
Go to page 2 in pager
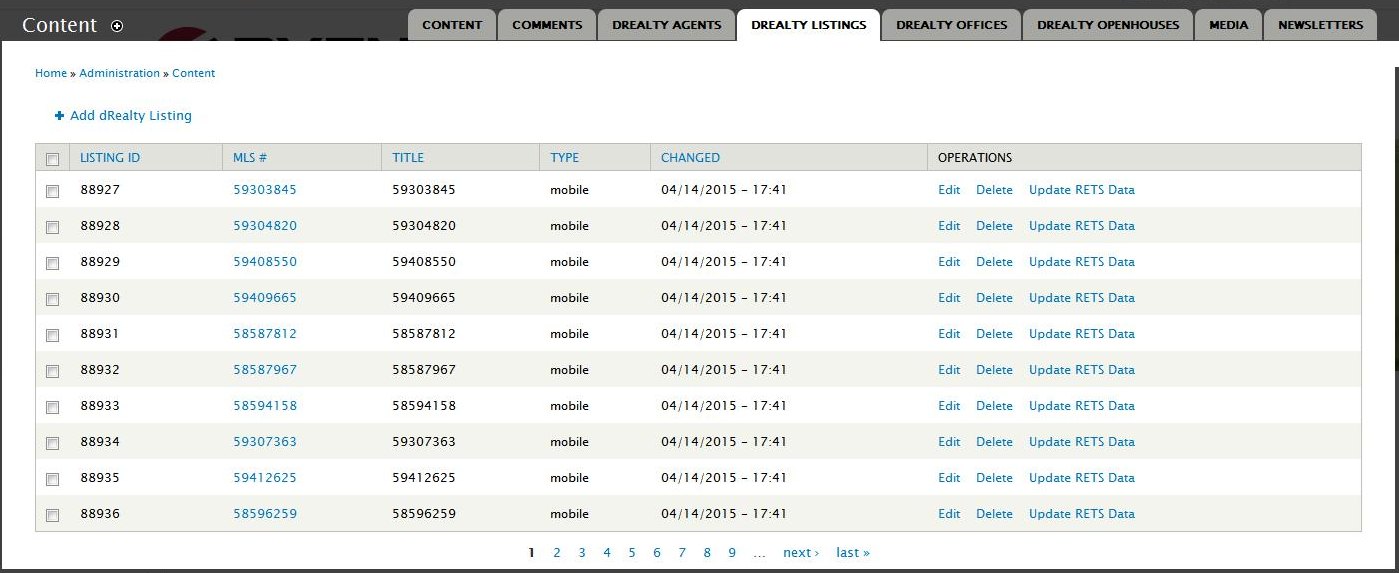(557, 553)
